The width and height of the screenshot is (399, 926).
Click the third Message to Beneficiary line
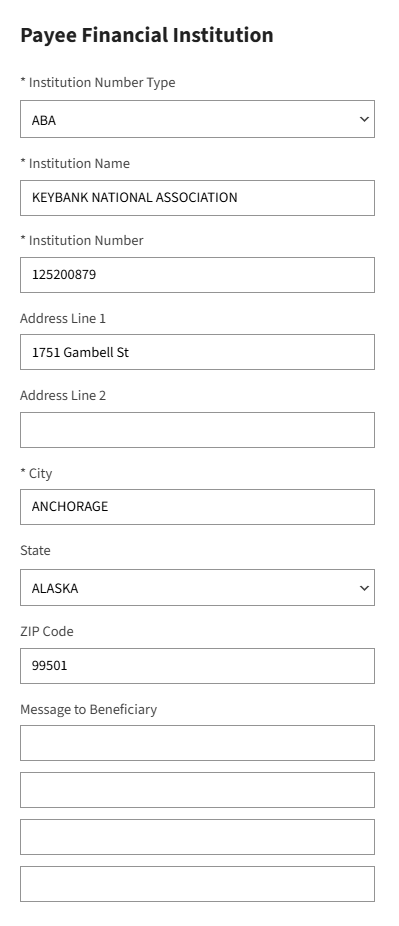click(x=197, y=837)
